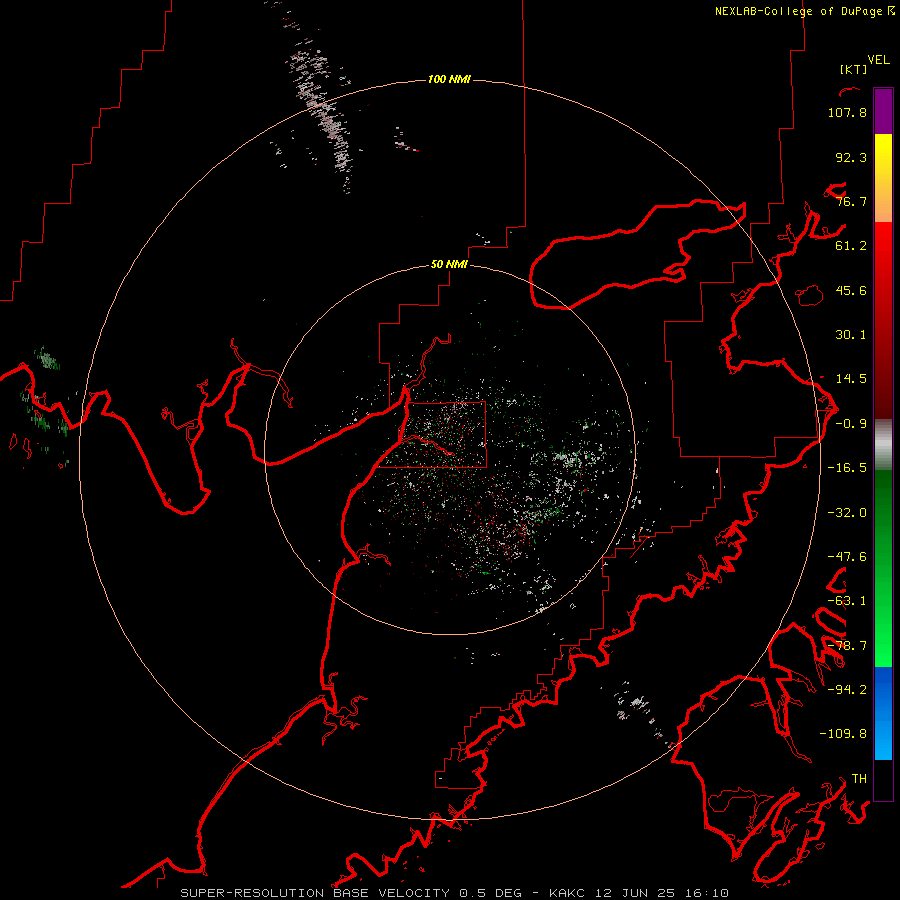This screenshot has width=900, height=900.
Task: Select the 30.1 scale label
Action: pos(851,335)
